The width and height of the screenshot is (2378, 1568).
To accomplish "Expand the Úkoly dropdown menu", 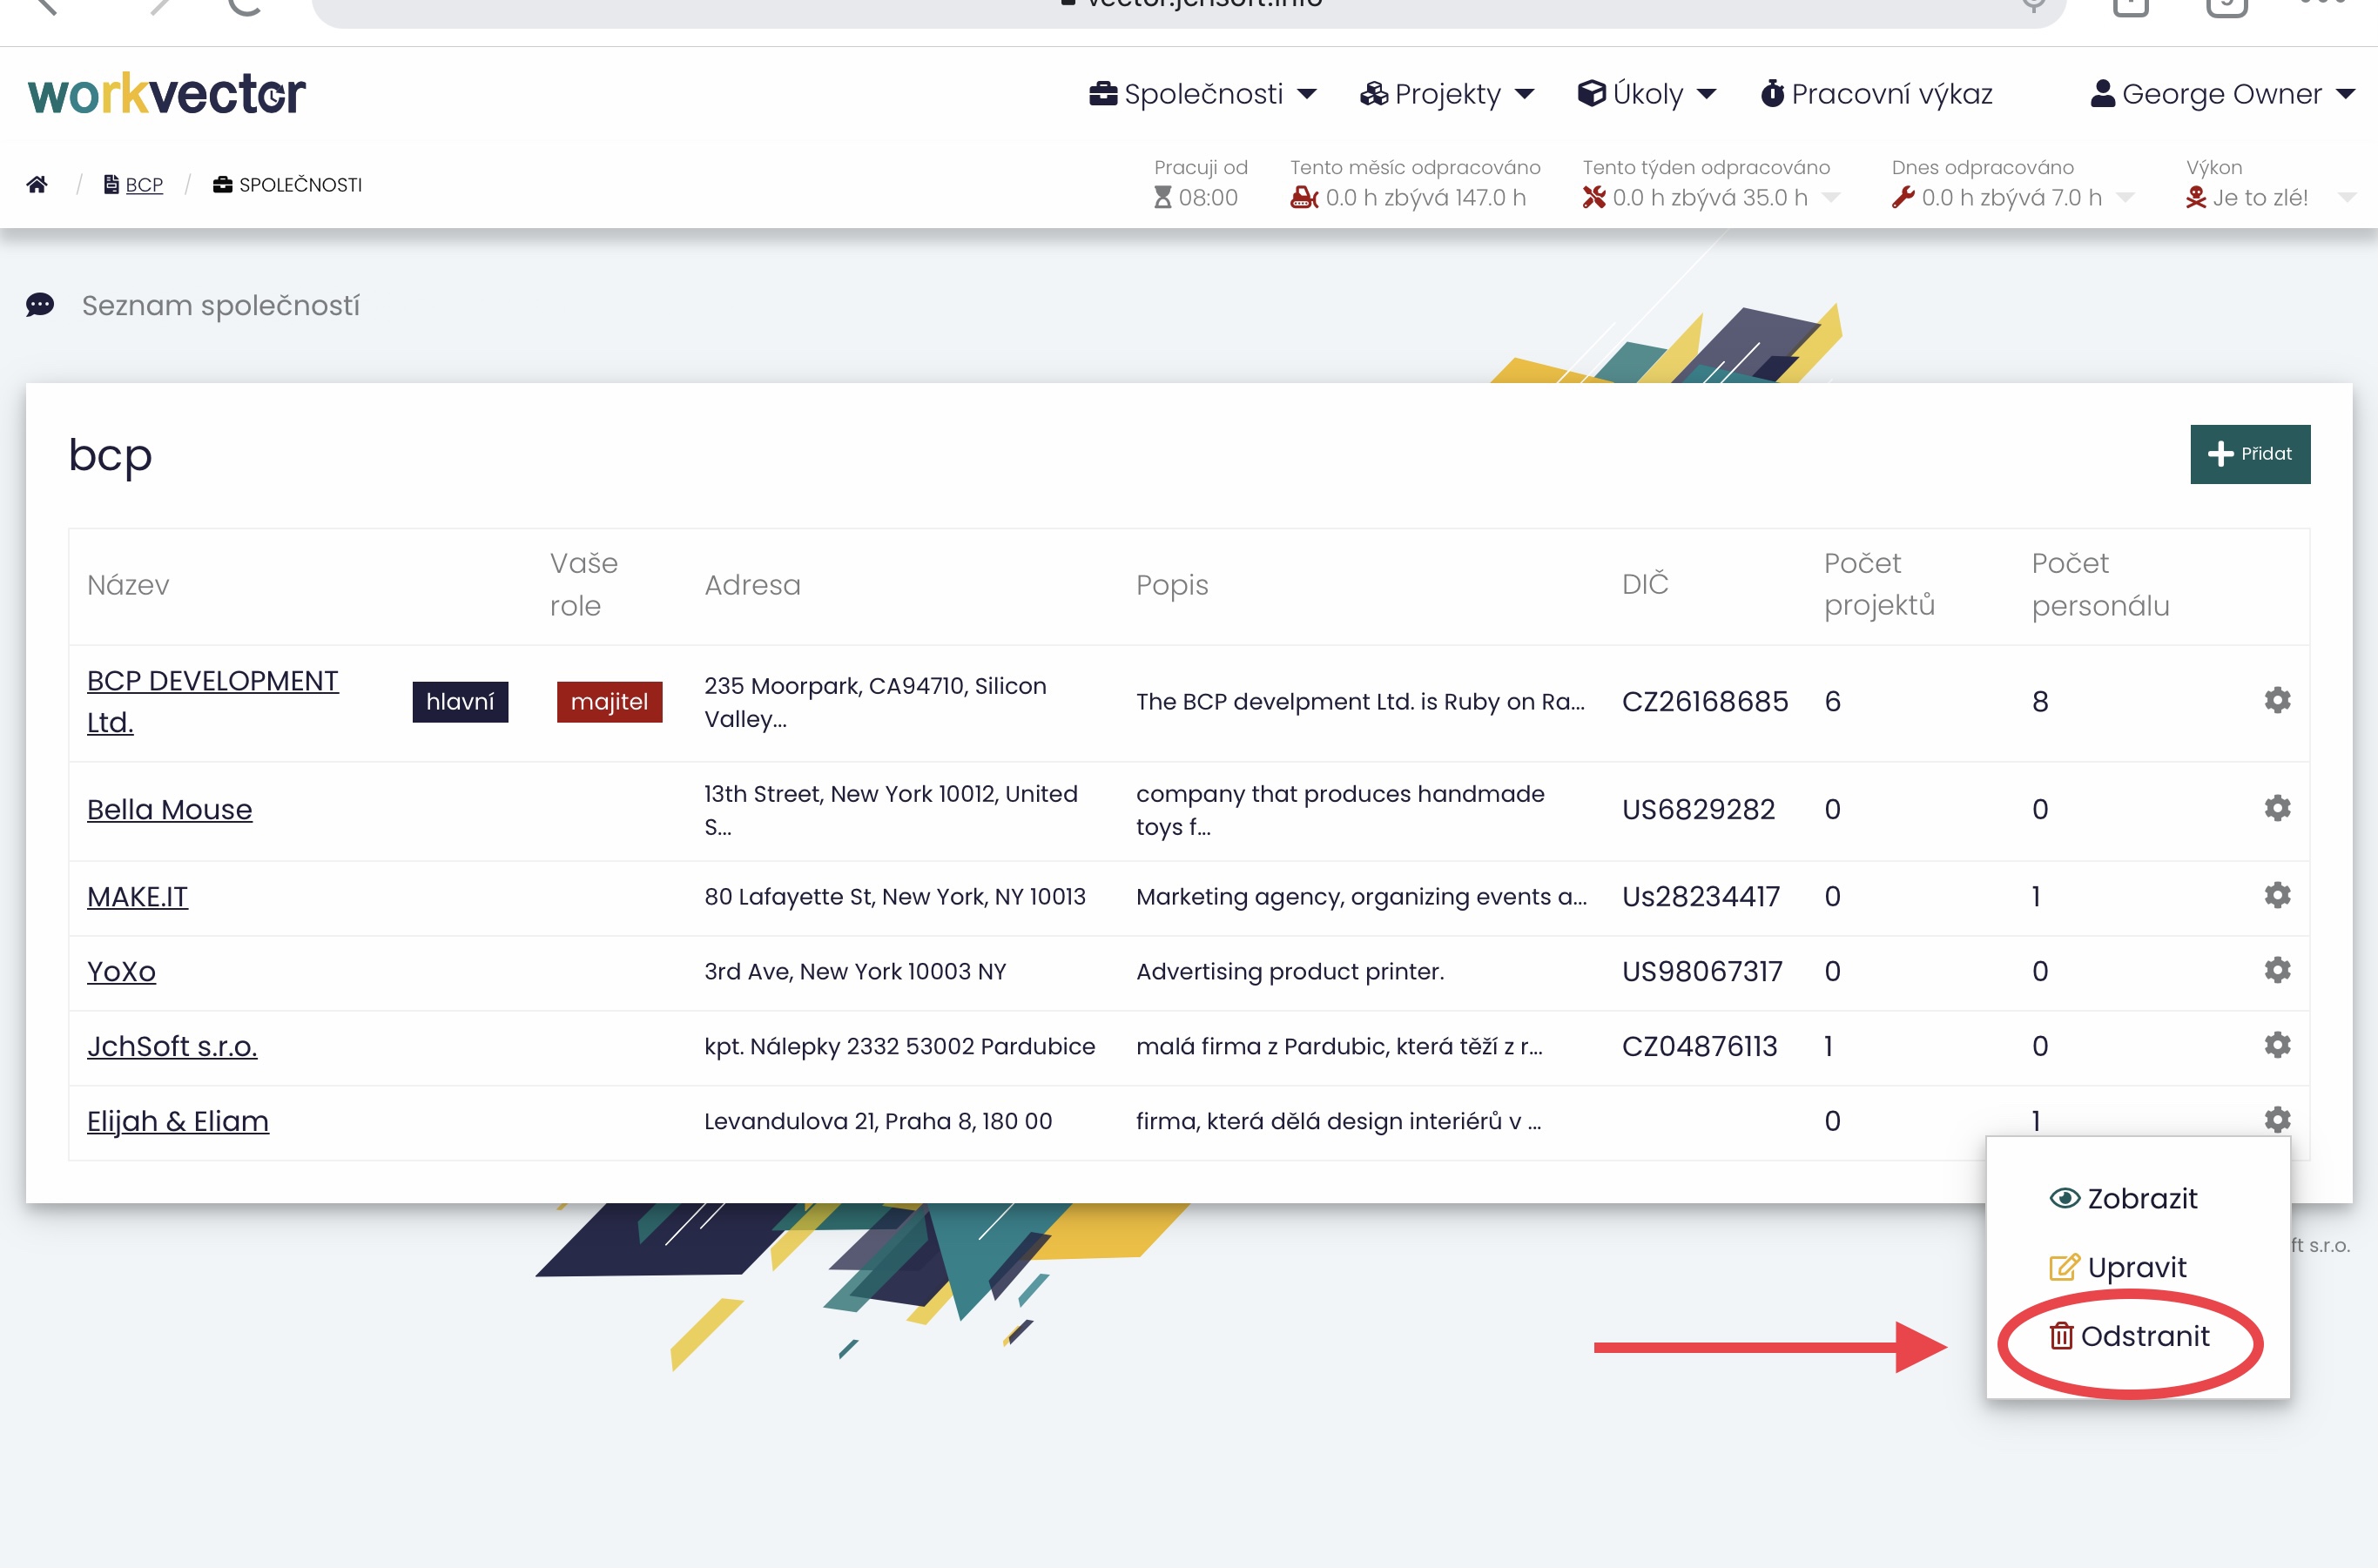I will [x=1646, y=94].
